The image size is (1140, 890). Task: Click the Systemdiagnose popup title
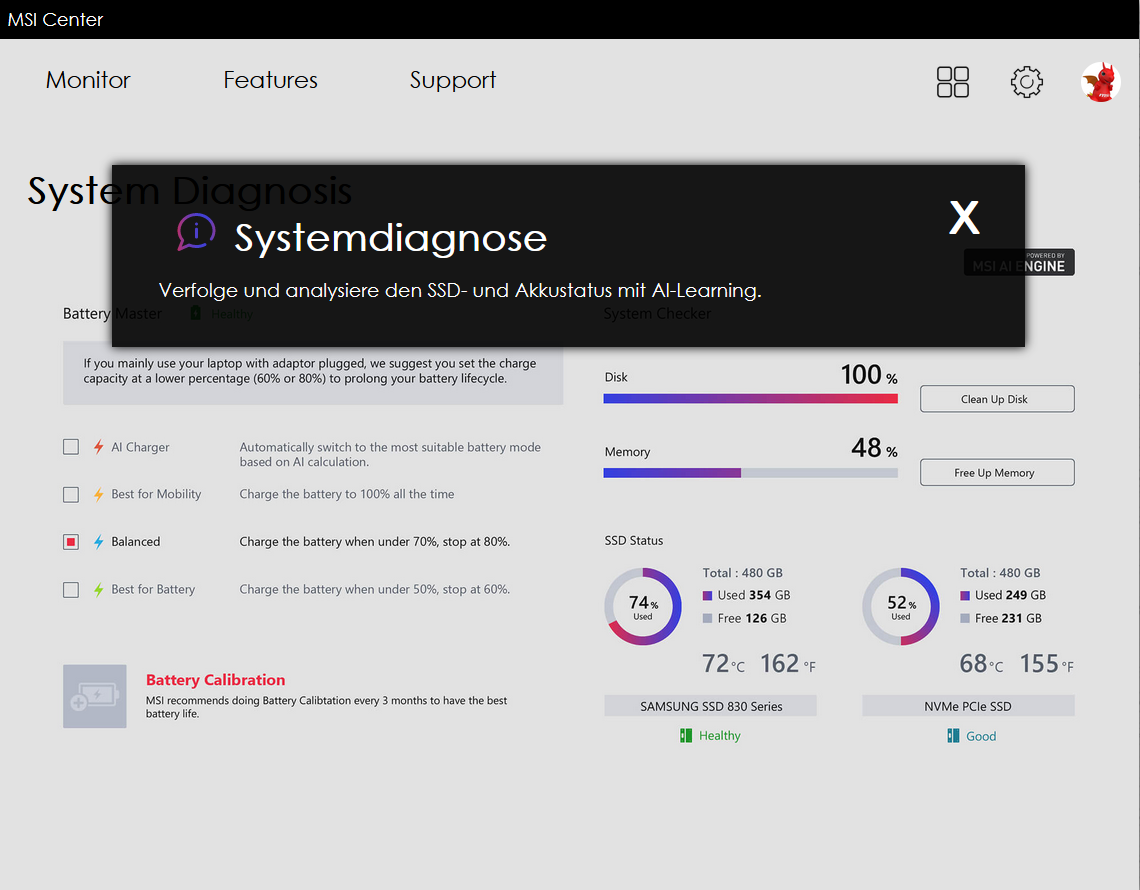click(x=390, y=238)
